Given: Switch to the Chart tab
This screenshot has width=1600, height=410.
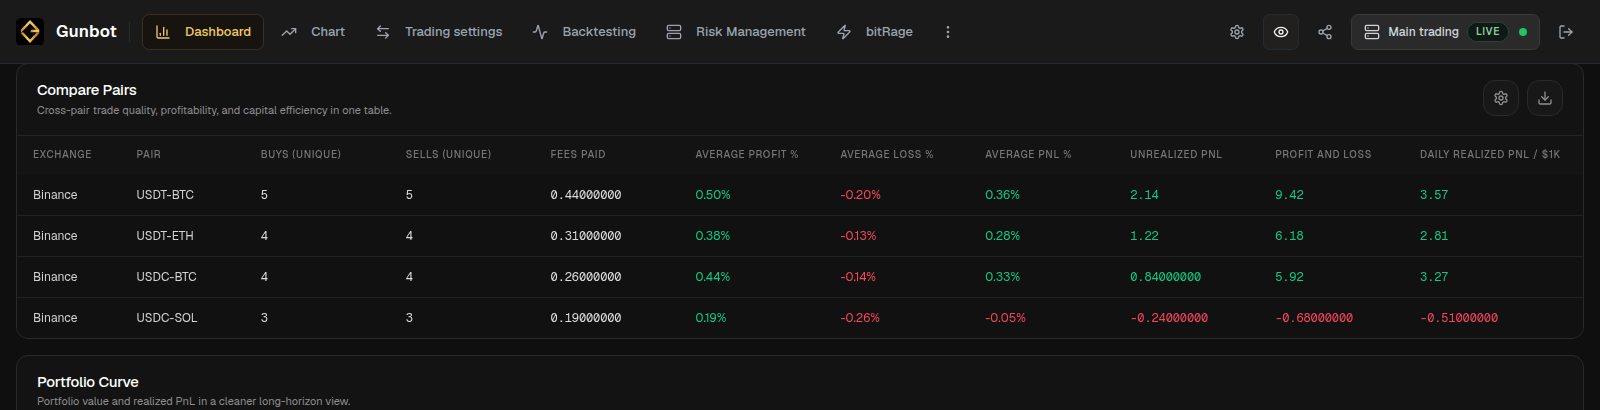Looking at the screenshot, I should coord(313,32).
